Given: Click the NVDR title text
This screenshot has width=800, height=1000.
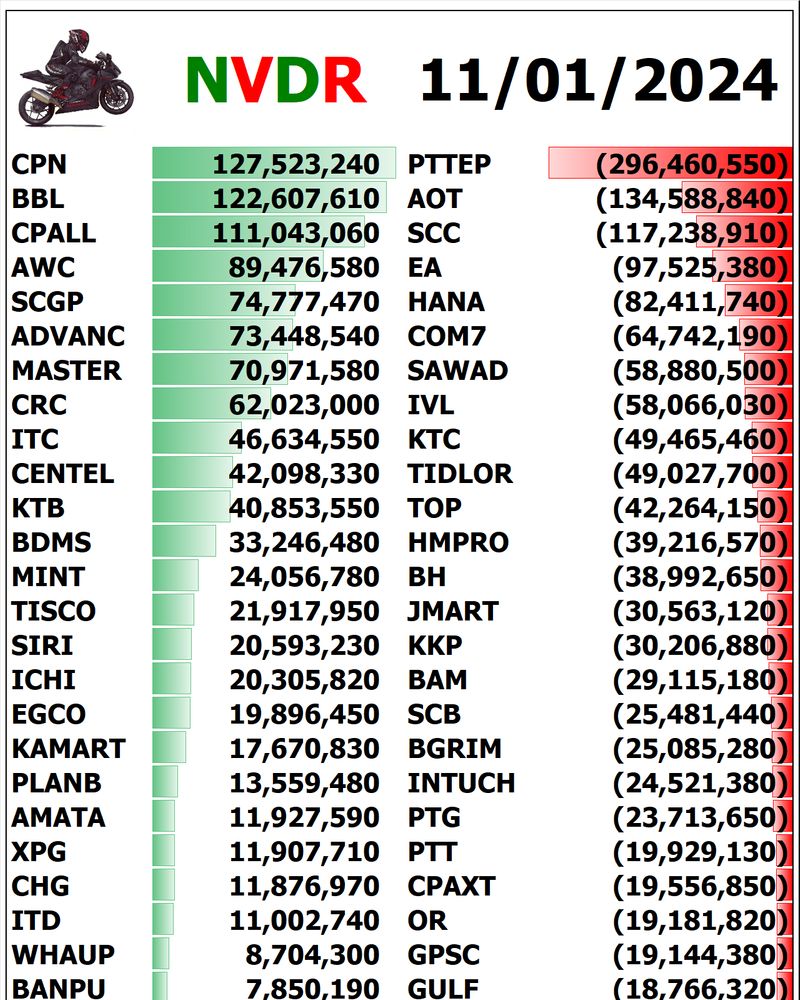Looking at the screenshot, I should click(275, 80).
